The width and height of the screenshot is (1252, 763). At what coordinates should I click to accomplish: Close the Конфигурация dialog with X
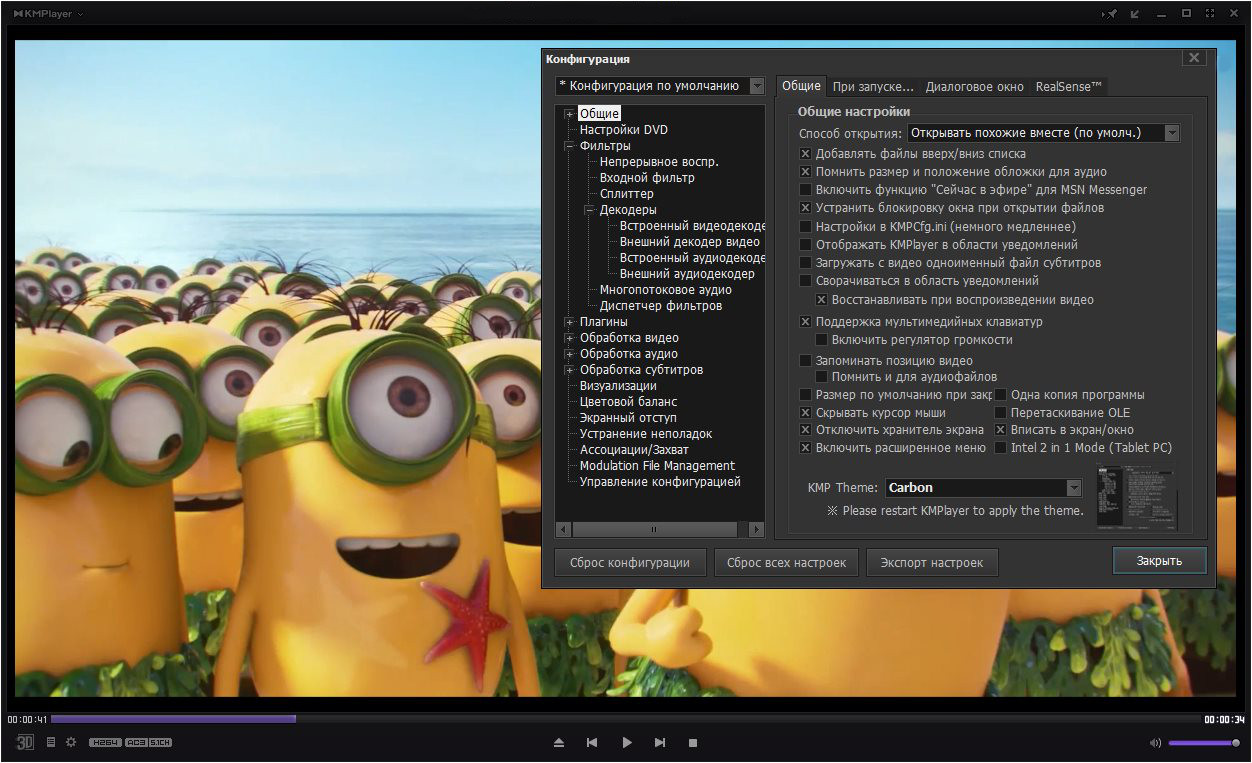(1194, 58)
